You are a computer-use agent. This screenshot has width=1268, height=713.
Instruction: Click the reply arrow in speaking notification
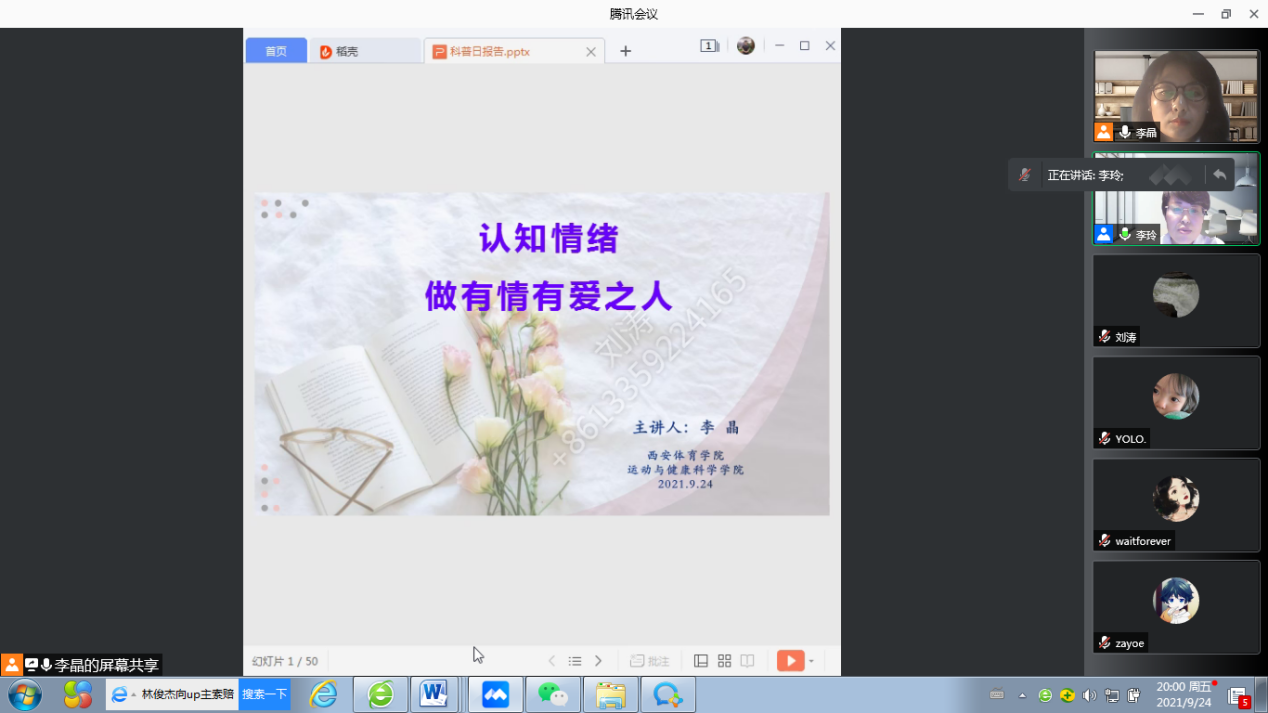click(1220, 175)
